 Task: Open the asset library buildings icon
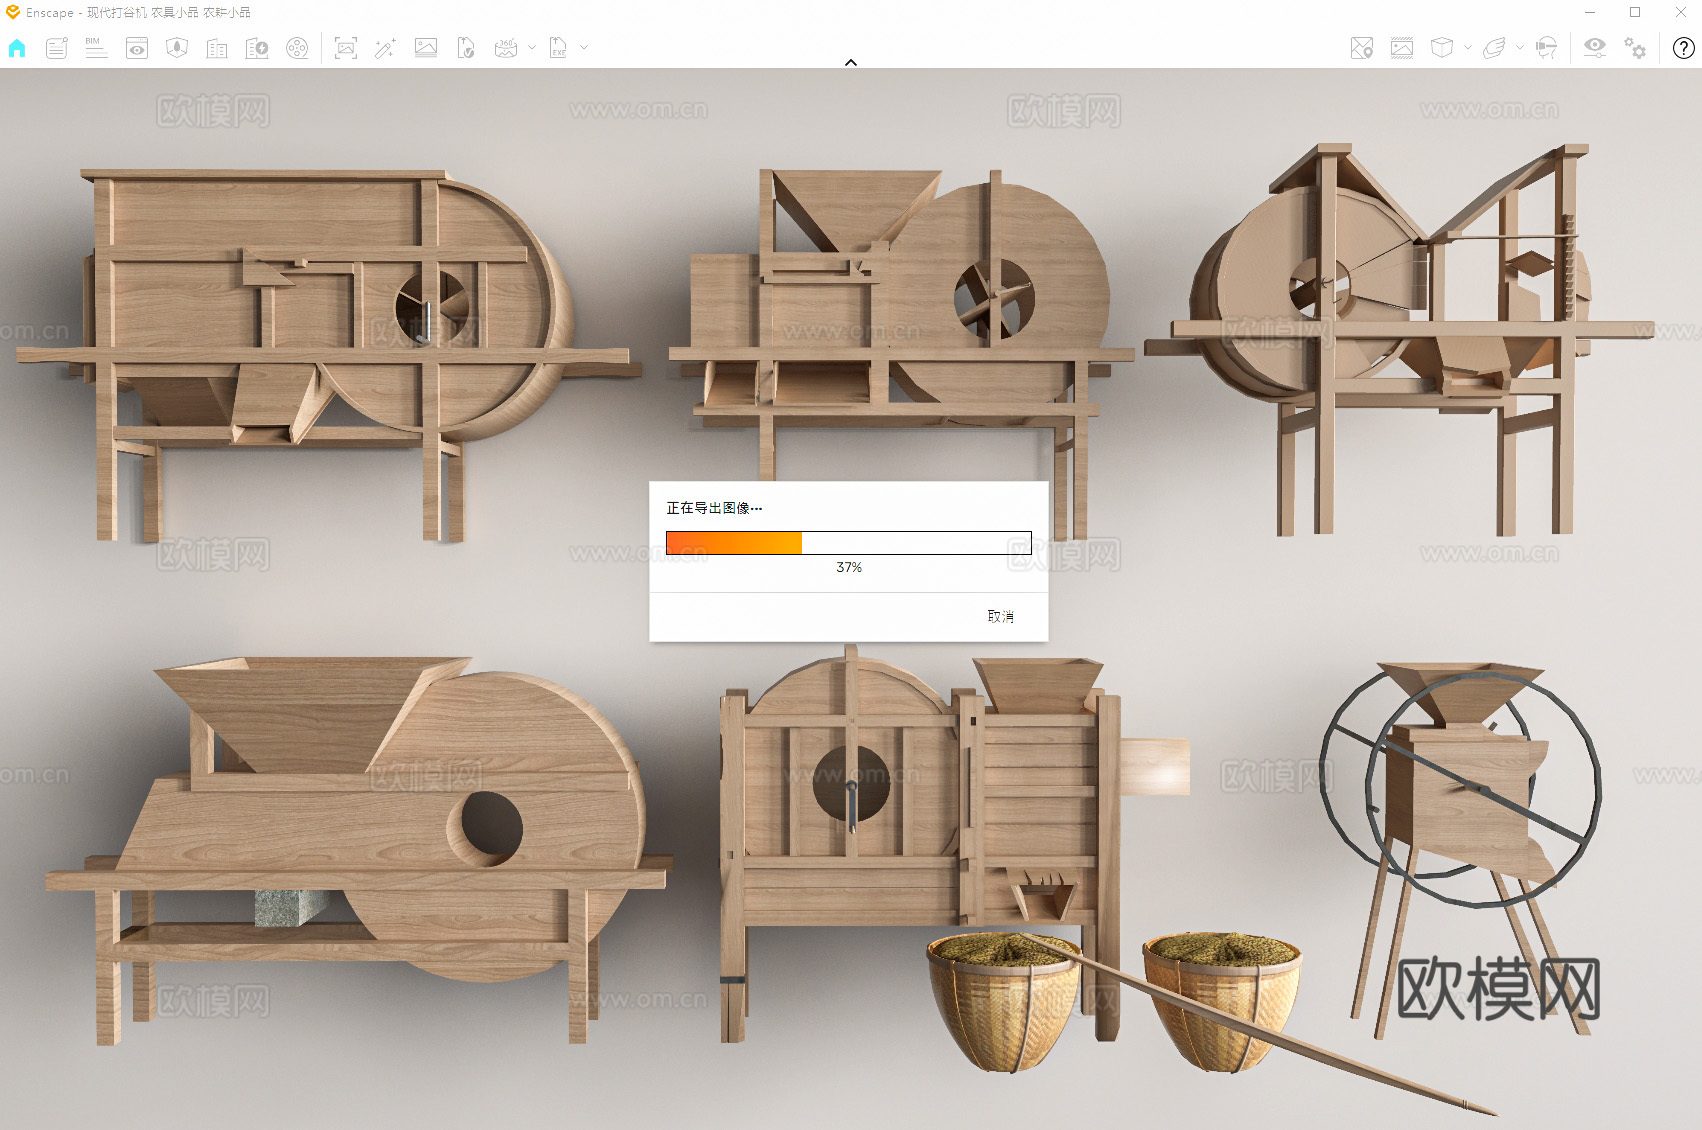pyautogui.click(x=217, y=48)
